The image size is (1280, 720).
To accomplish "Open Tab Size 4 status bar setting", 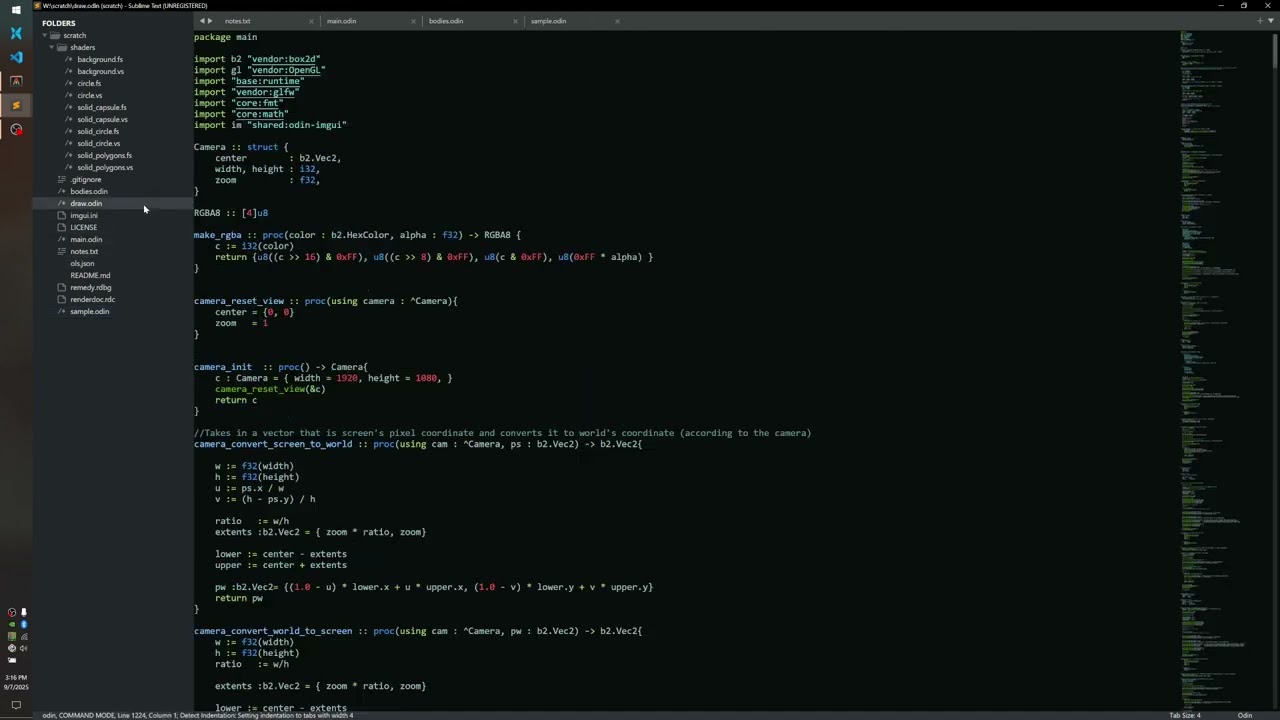I will point(1185,715).
